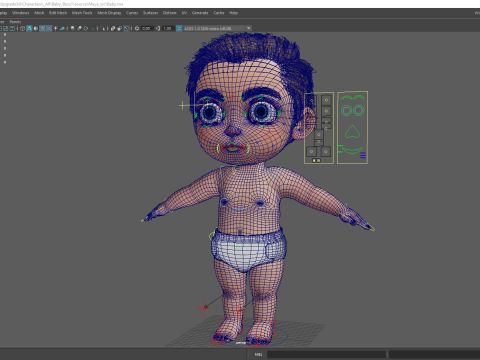
Task: Toggle Screen Space Ambient Occlusion icon
Action: pos(72,28)
